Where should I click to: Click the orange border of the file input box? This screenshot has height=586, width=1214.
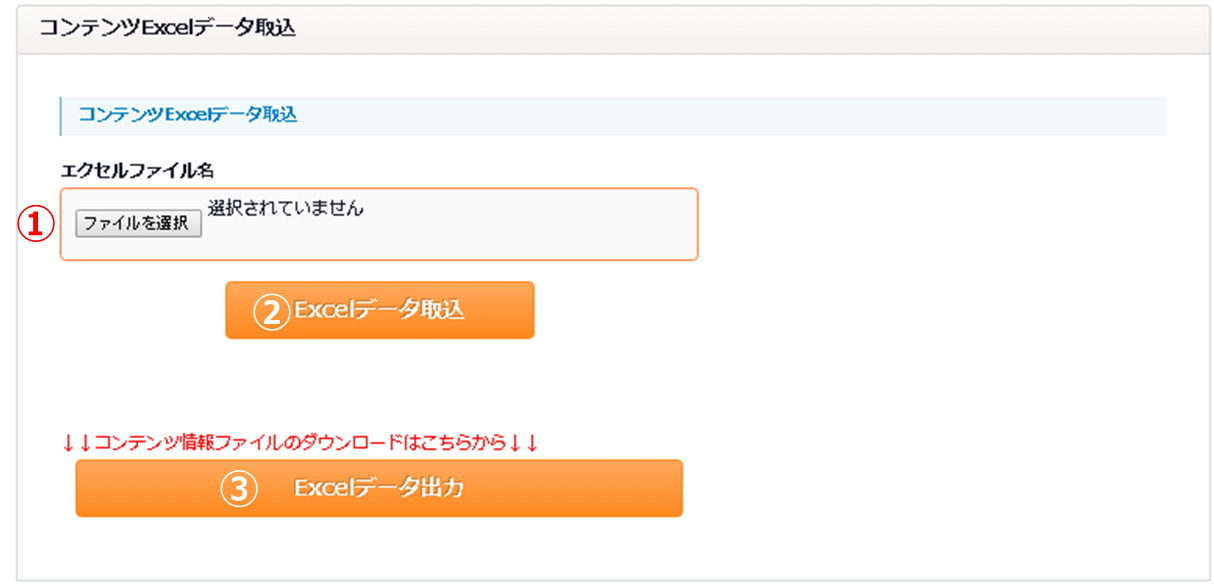379,189
